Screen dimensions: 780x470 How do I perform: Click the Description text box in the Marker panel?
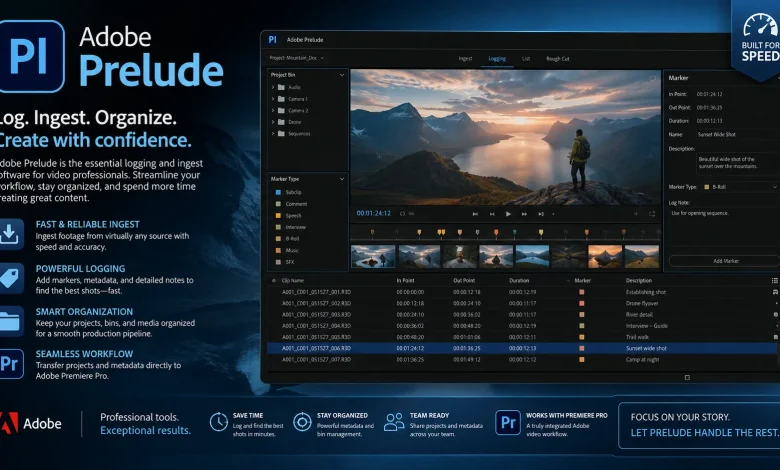(x=738, y=163)
